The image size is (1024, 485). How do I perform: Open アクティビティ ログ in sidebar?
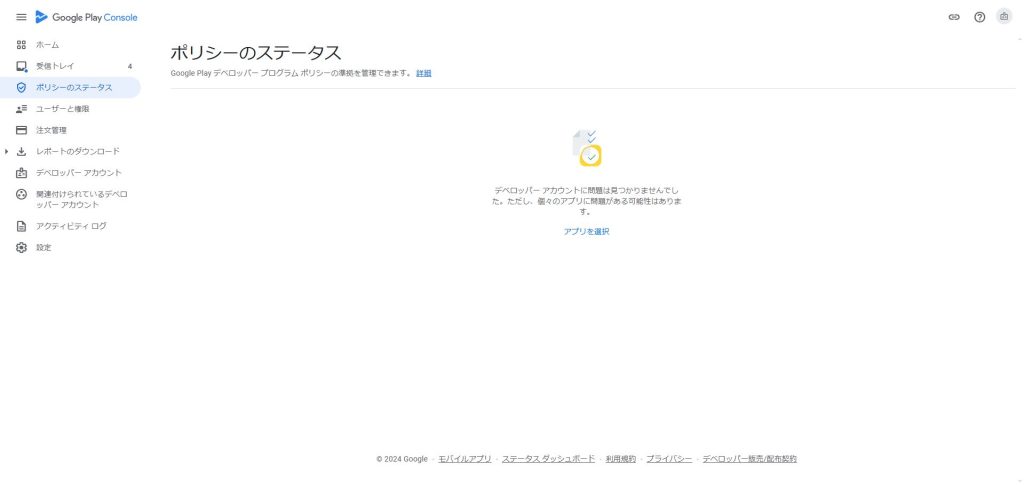[70, 227]
